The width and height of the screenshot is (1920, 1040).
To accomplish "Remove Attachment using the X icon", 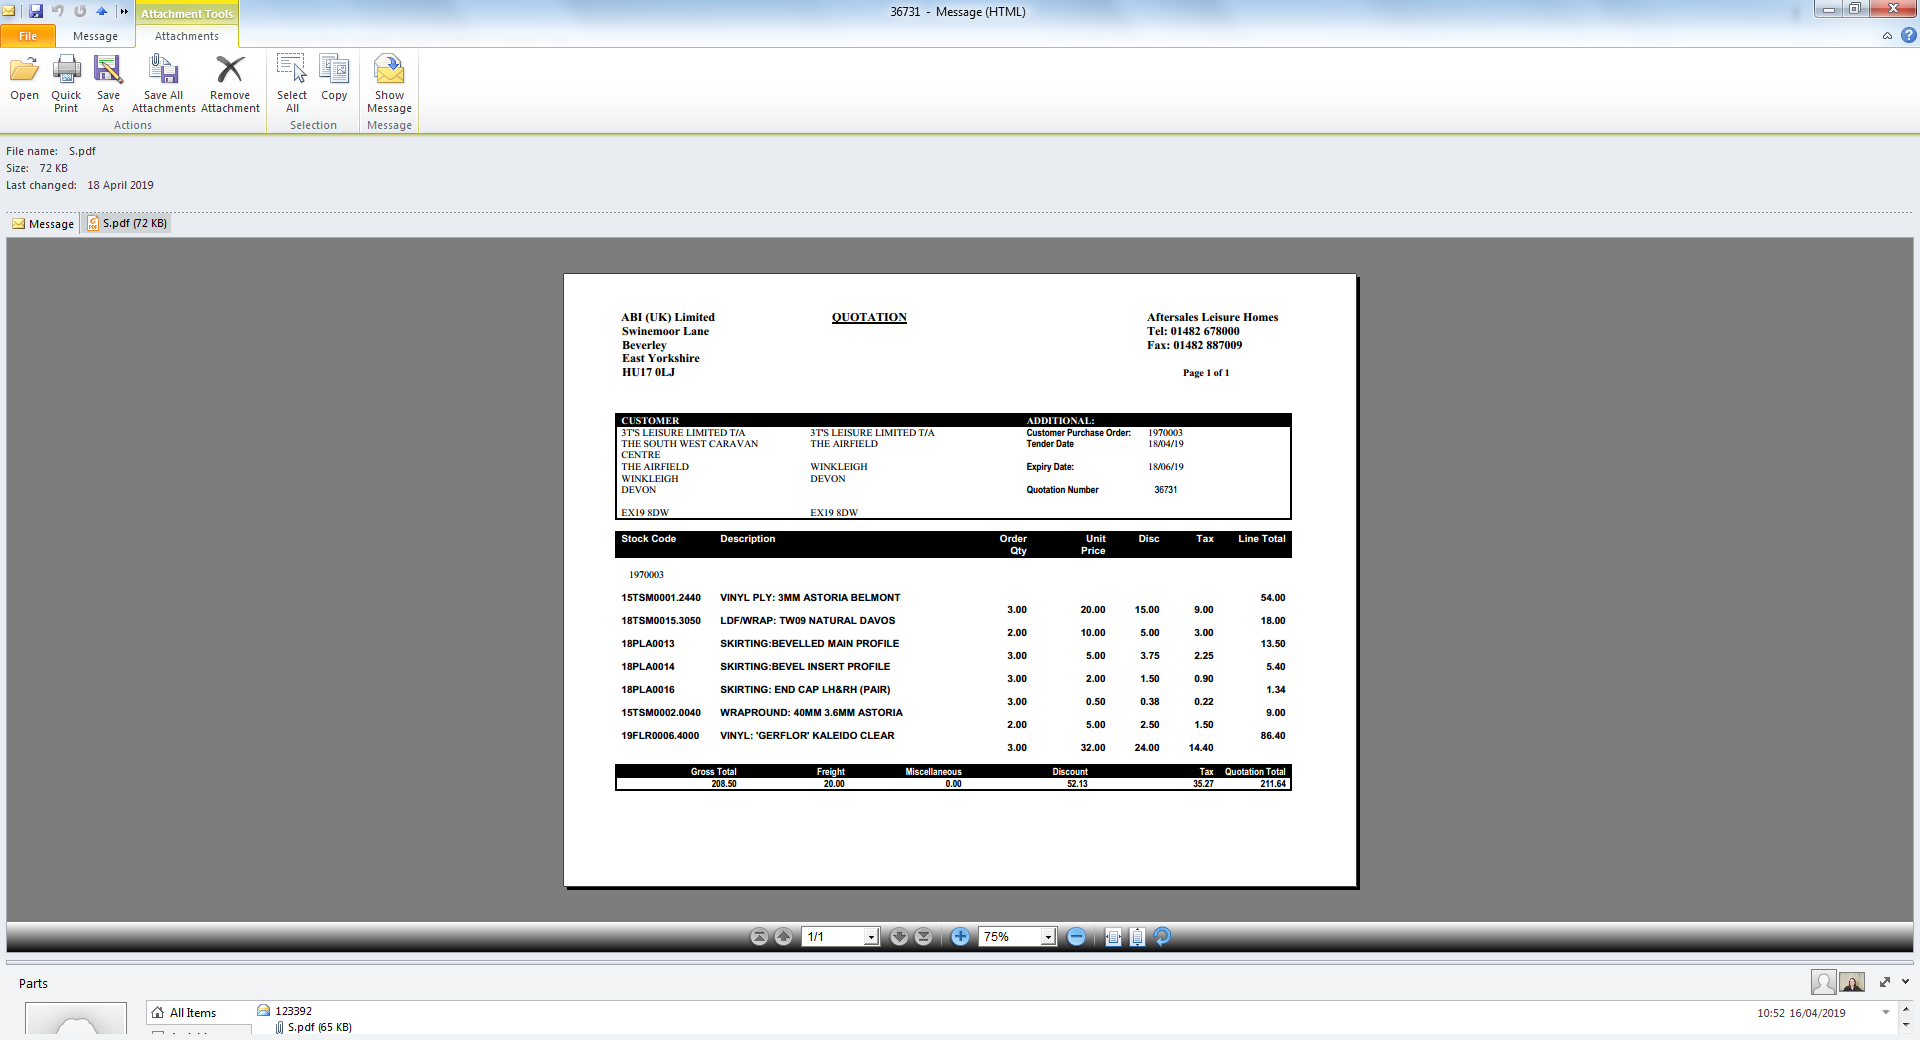I will tap(230, 84).
